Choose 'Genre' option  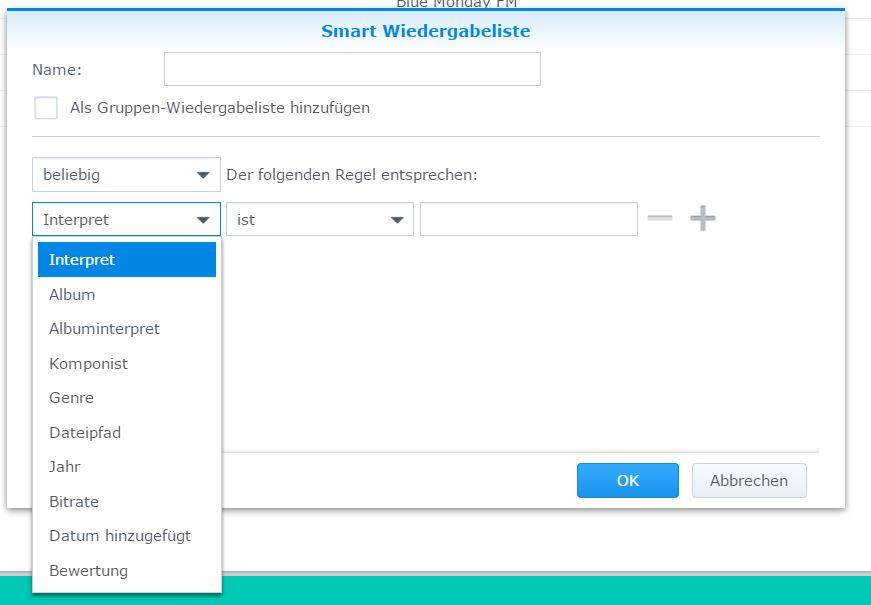pyautogui.click(x=127, y=398)
